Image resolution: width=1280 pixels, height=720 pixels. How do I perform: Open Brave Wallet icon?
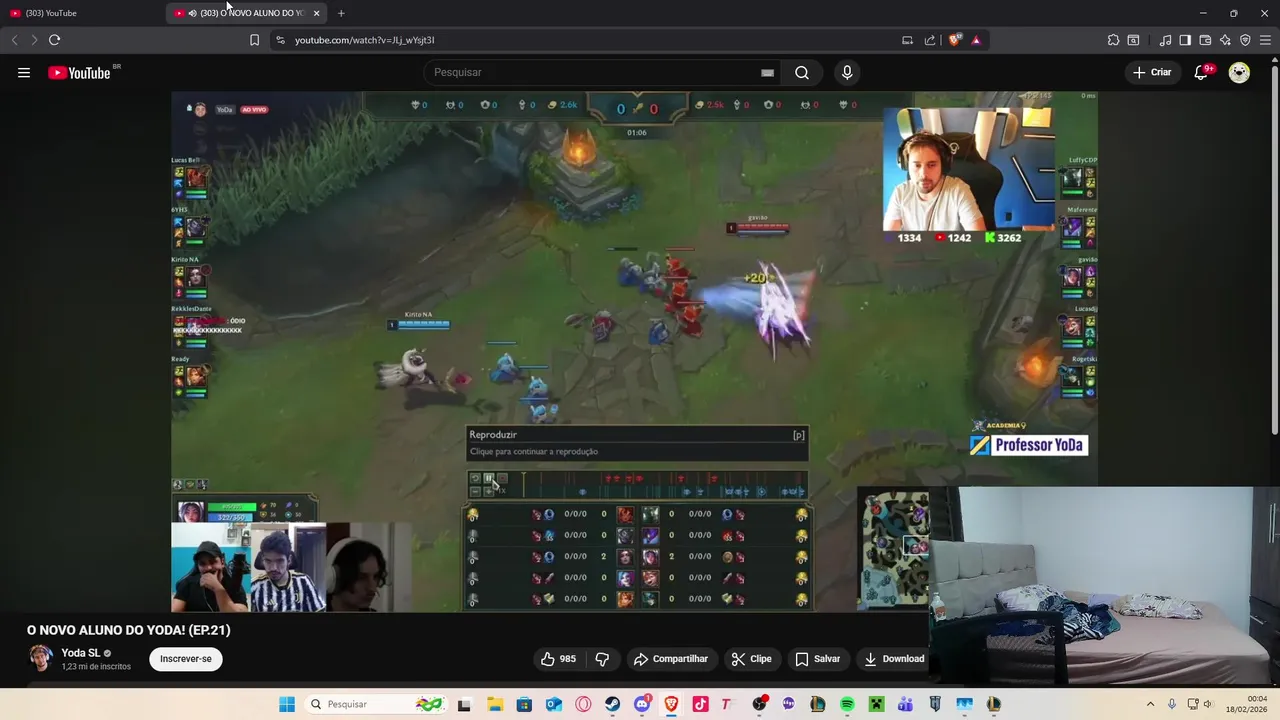1205,40
